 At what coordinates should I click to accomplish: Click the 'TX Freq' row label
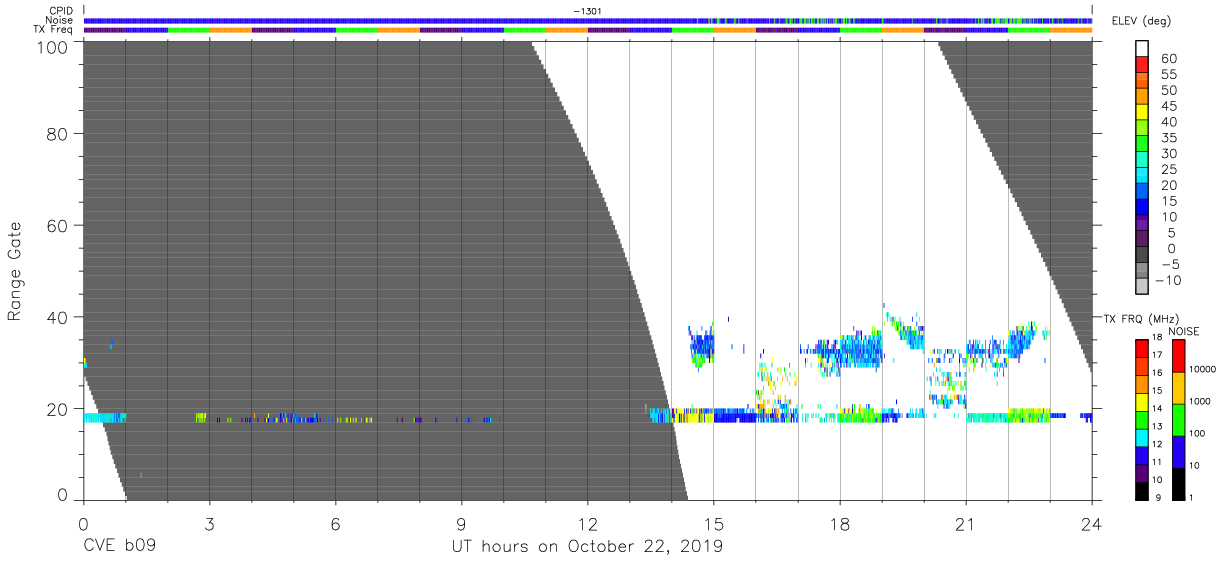click(55, 30)
